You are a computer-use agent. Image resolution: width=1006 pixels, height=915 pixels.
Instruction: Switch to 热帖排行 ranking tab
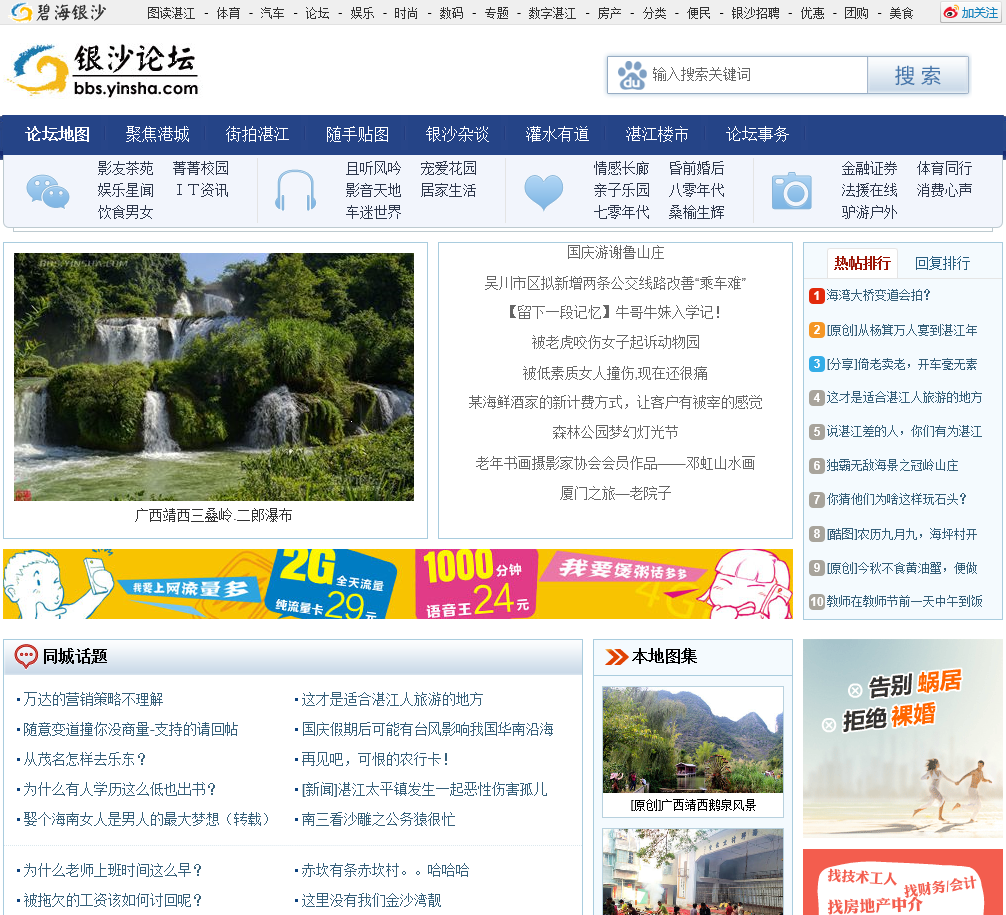tap(862, 263)
